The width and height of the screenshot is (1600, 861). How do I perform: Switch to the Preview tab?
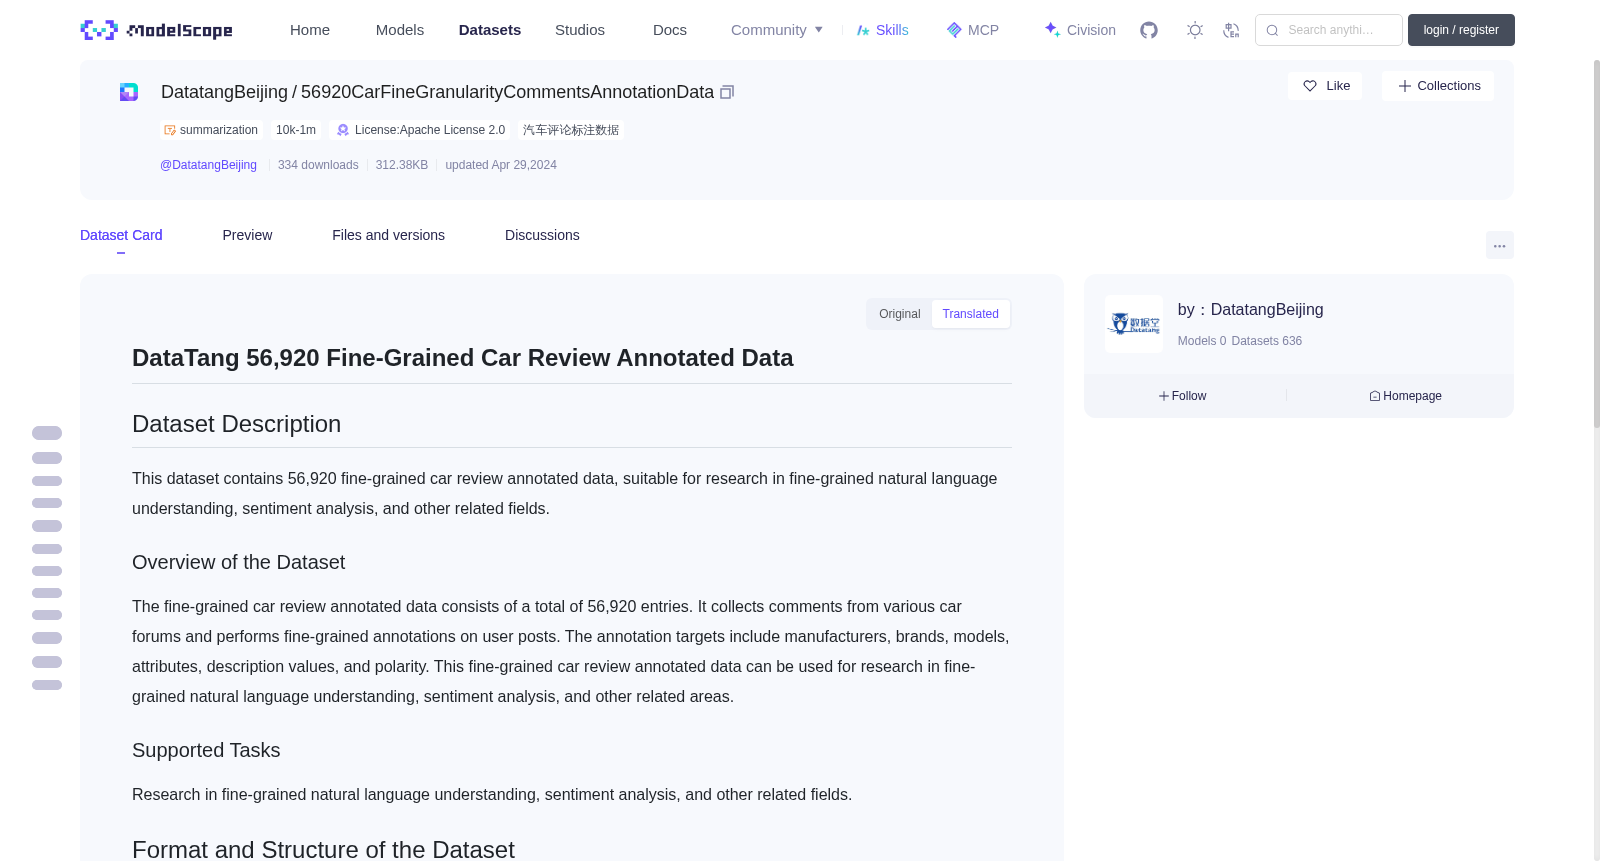click(x=247, y=235)
